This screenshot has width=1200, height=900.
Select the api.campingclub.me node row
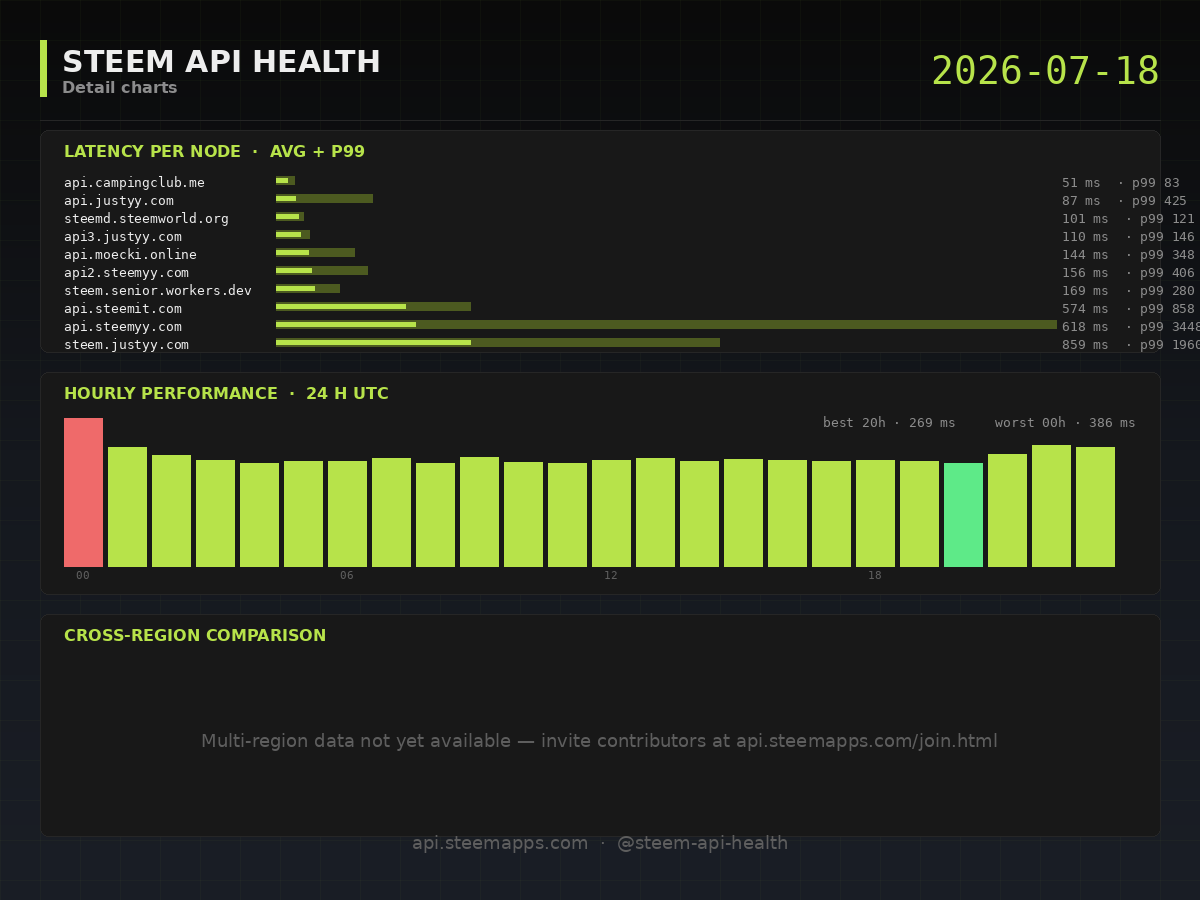coord(620,183)
